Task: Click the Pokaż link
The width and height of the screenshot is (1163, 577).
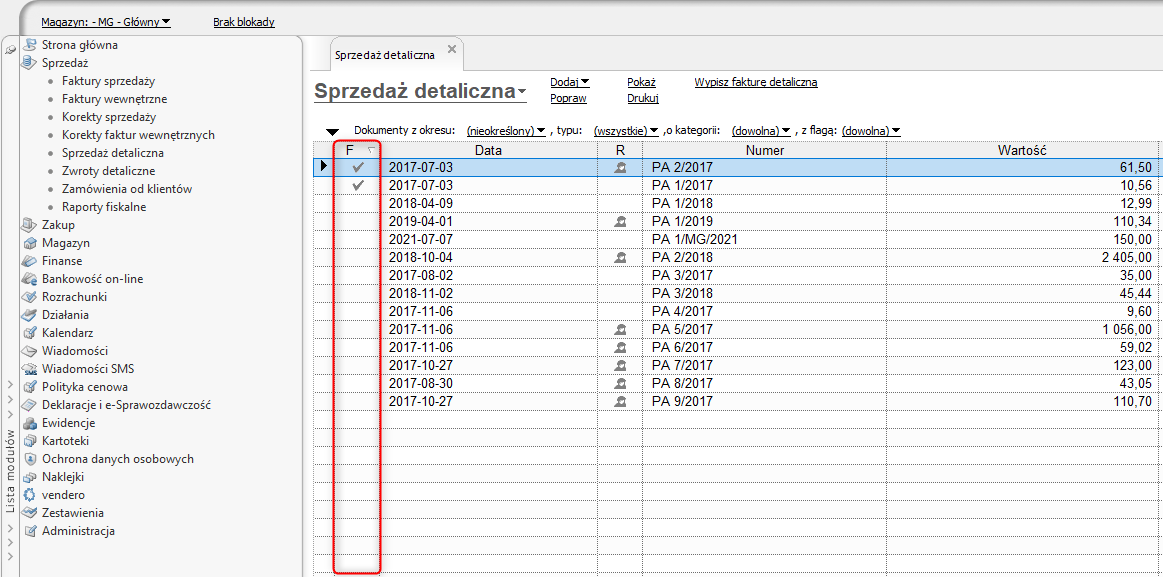Action: pyautogui.click(x=642, y=82)
